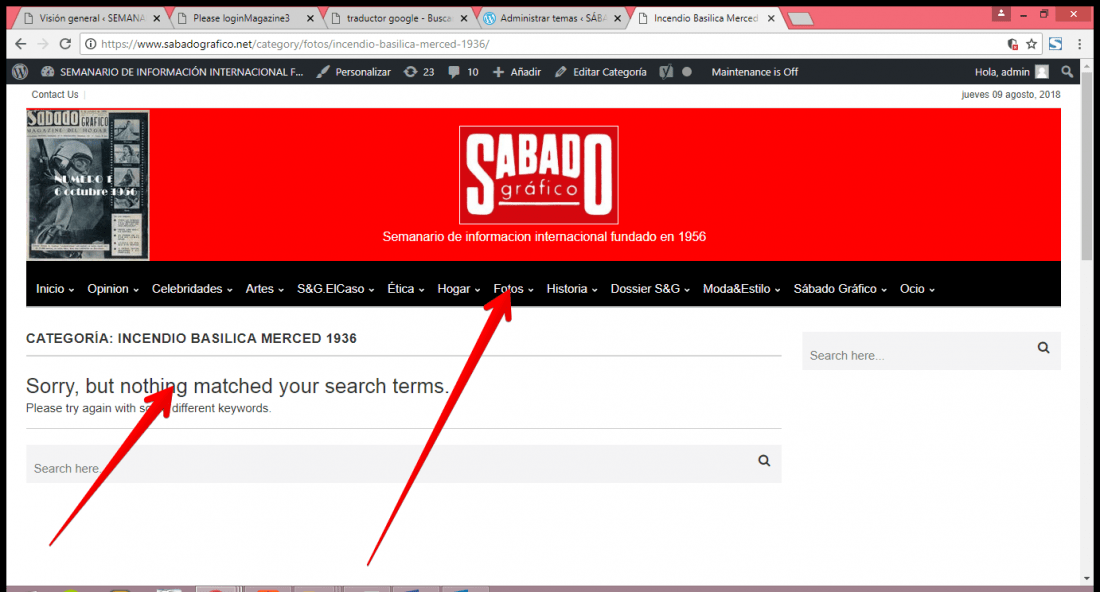
Task: Bookmark this page with the star icon
Action: pos(1031,44)
